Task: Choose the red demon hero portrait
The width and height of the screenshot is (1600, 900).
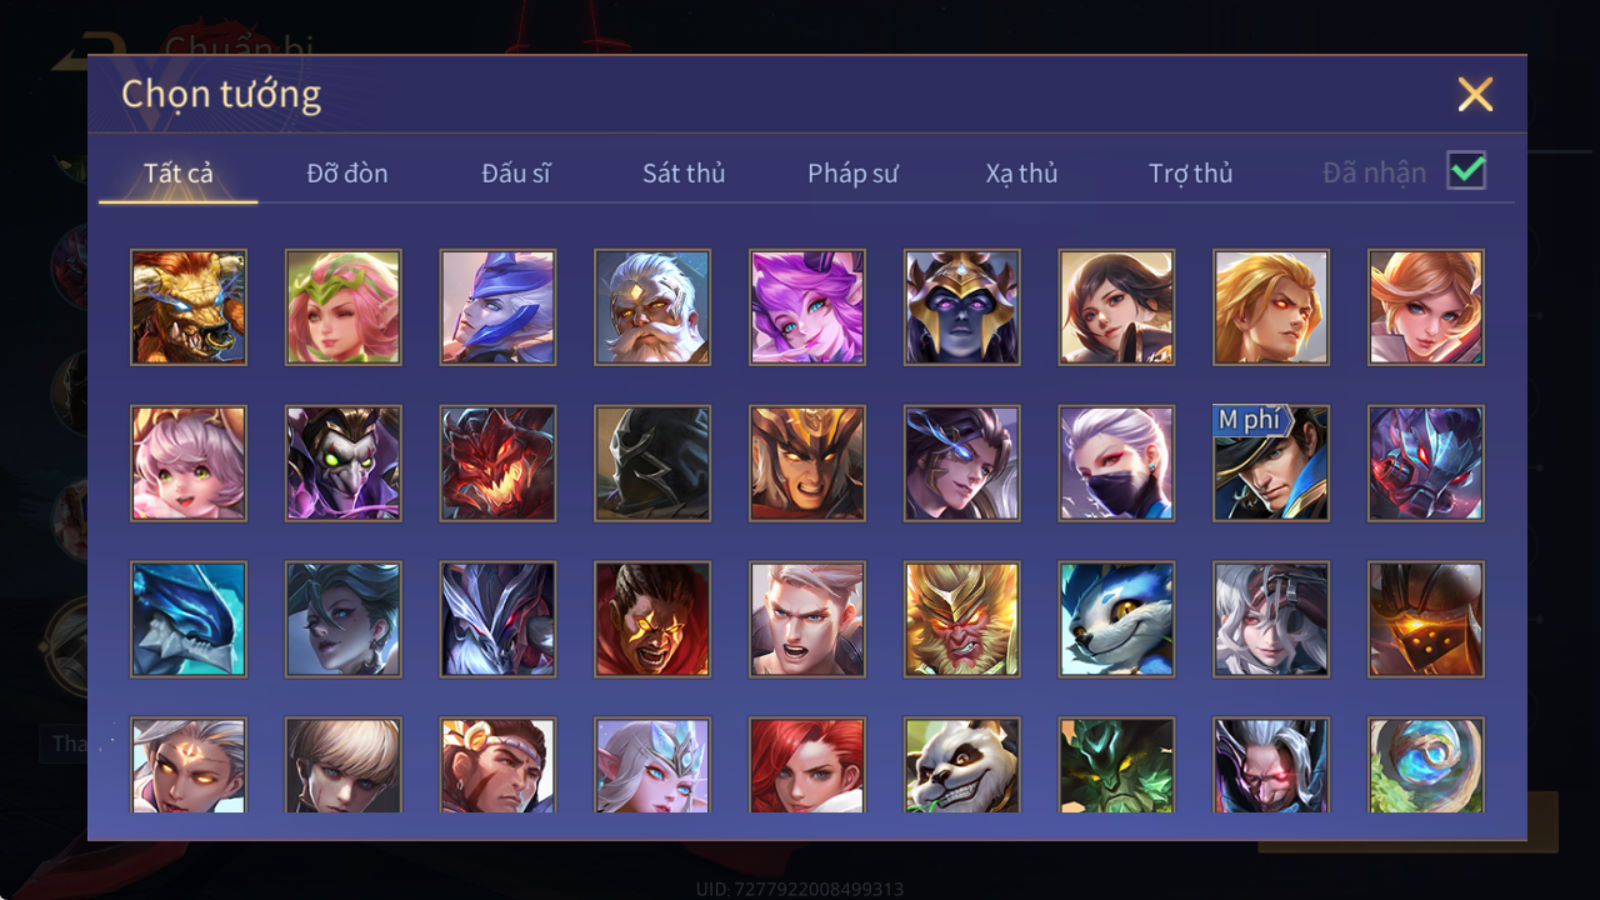Action: click(498, 463)
